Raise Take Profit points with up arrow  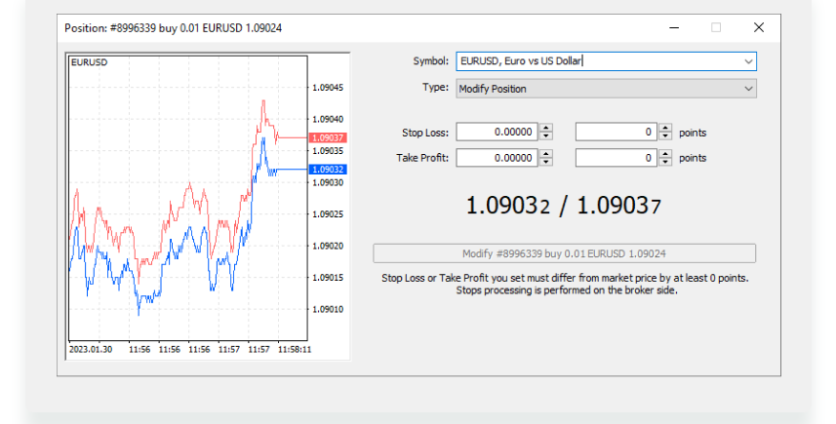pyautogui.click(x=666, y=154)
